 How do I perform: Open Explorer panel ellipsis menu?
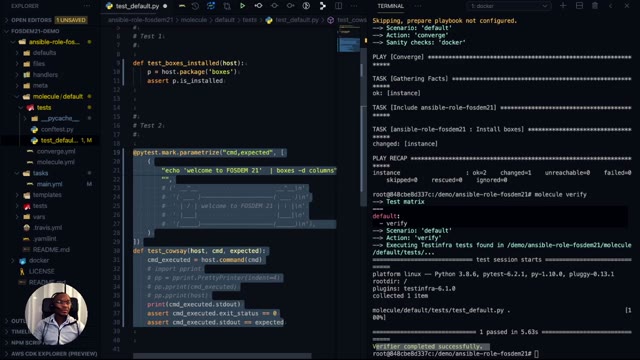point(87,6)
